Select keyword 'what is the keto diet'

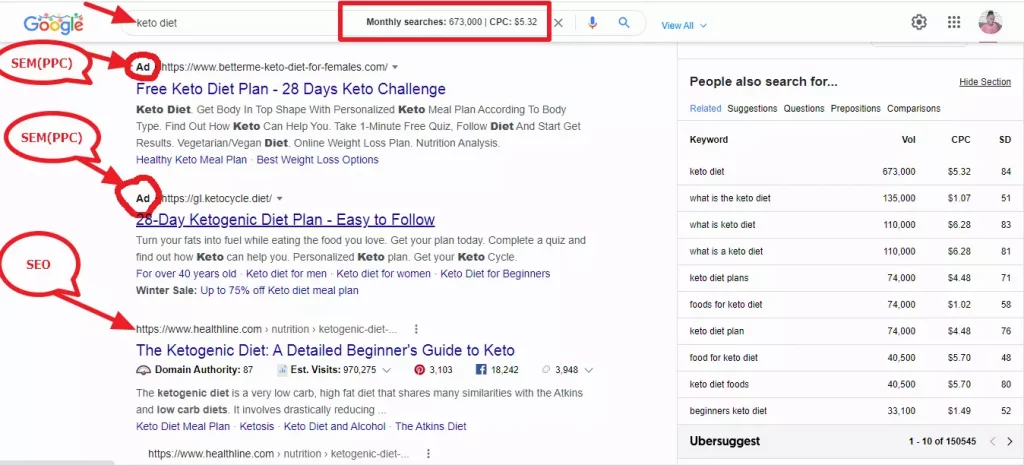tap(730, 198)
